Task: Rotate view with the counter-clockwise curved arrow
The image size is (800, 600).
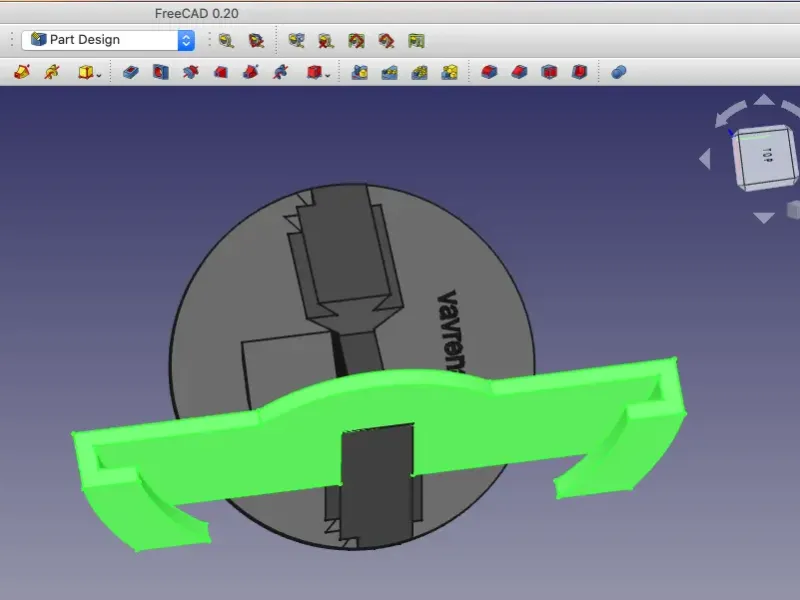Action: pos(730,113)
